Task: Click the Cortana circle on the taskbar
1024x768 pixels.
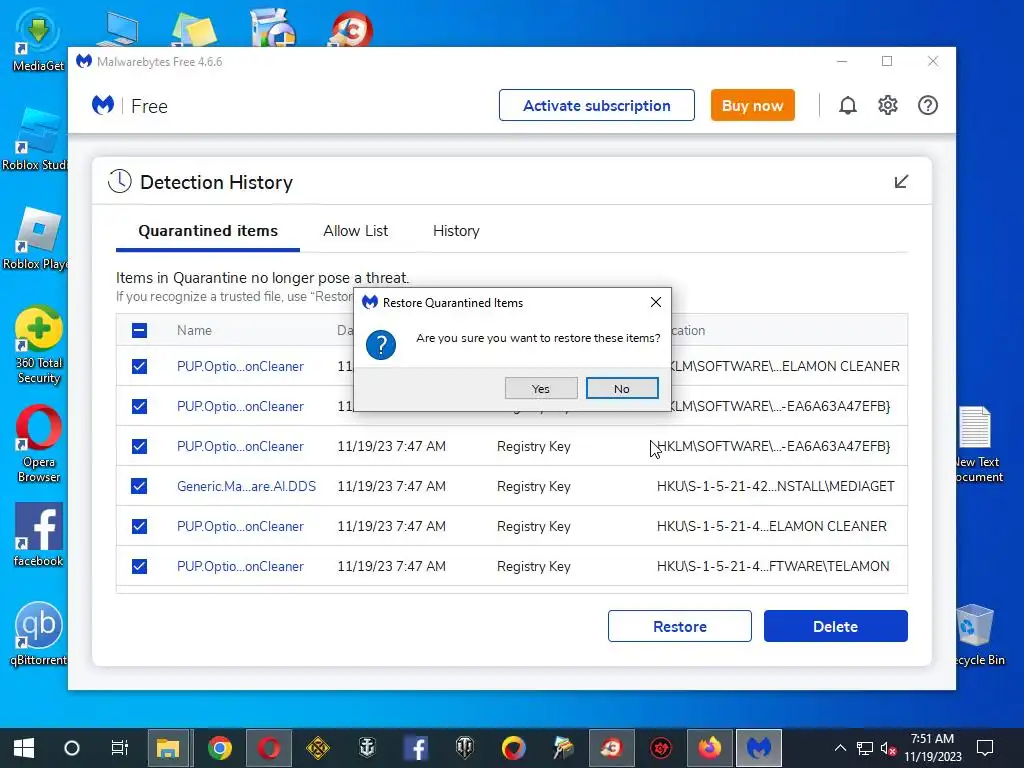Action: point(72,748)
